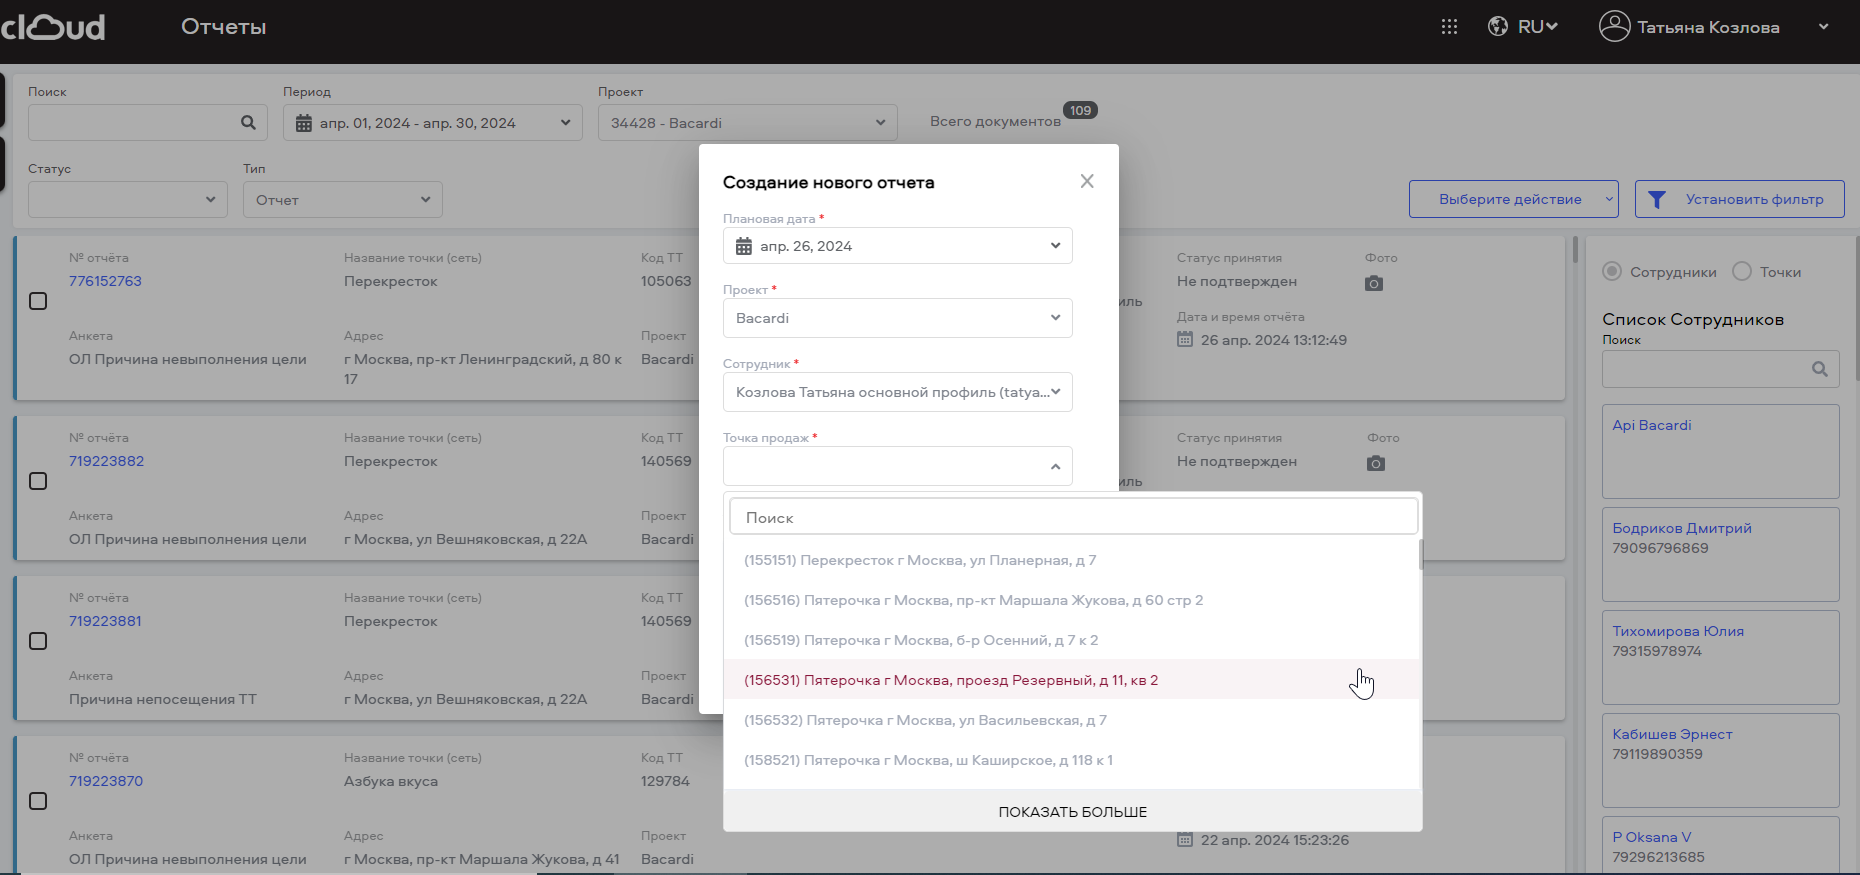Collapse the Точка продаж dropdown
The image size is (1860, 875).
tap(1055, 466)
